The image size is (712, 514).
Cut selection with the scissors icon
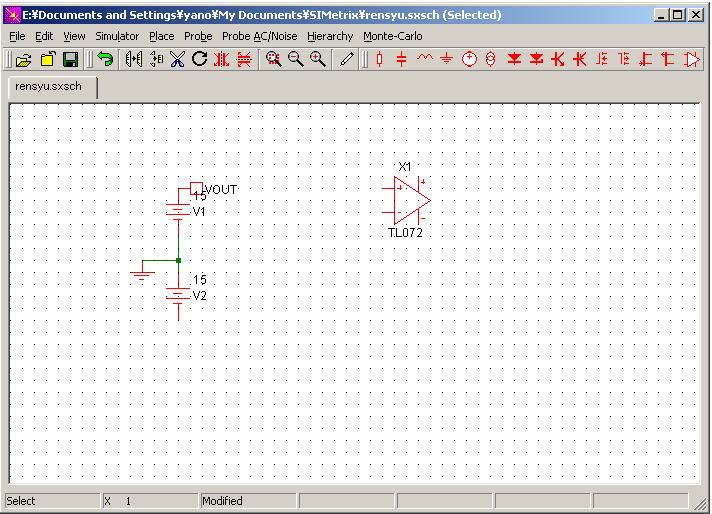click(x=178, y=59)
